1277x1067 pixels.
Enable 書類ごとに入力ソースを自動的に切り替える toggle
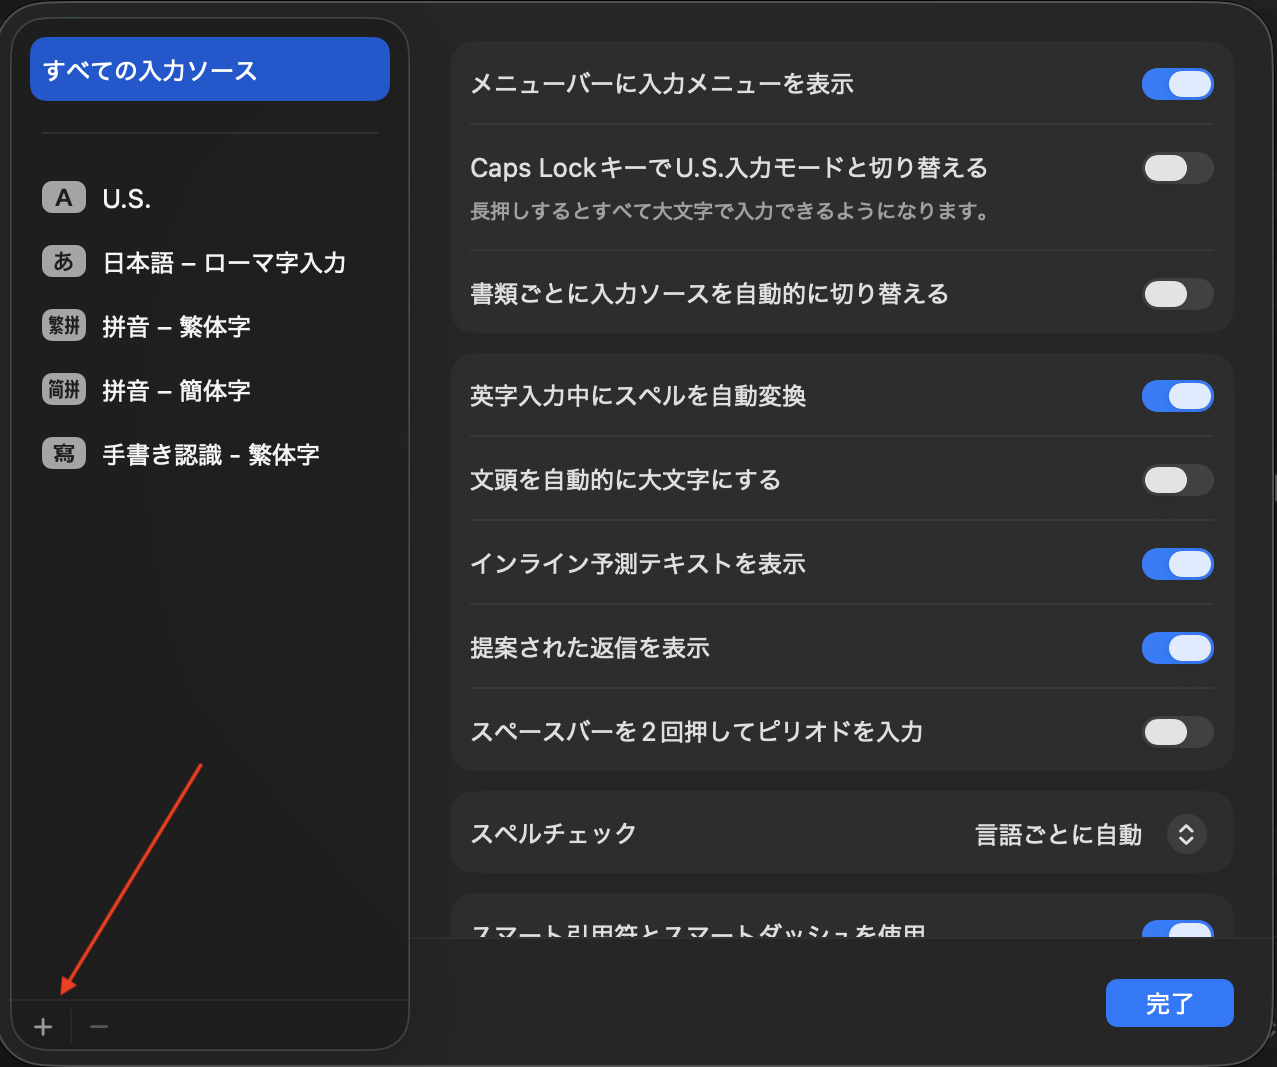click(1177, 294)
